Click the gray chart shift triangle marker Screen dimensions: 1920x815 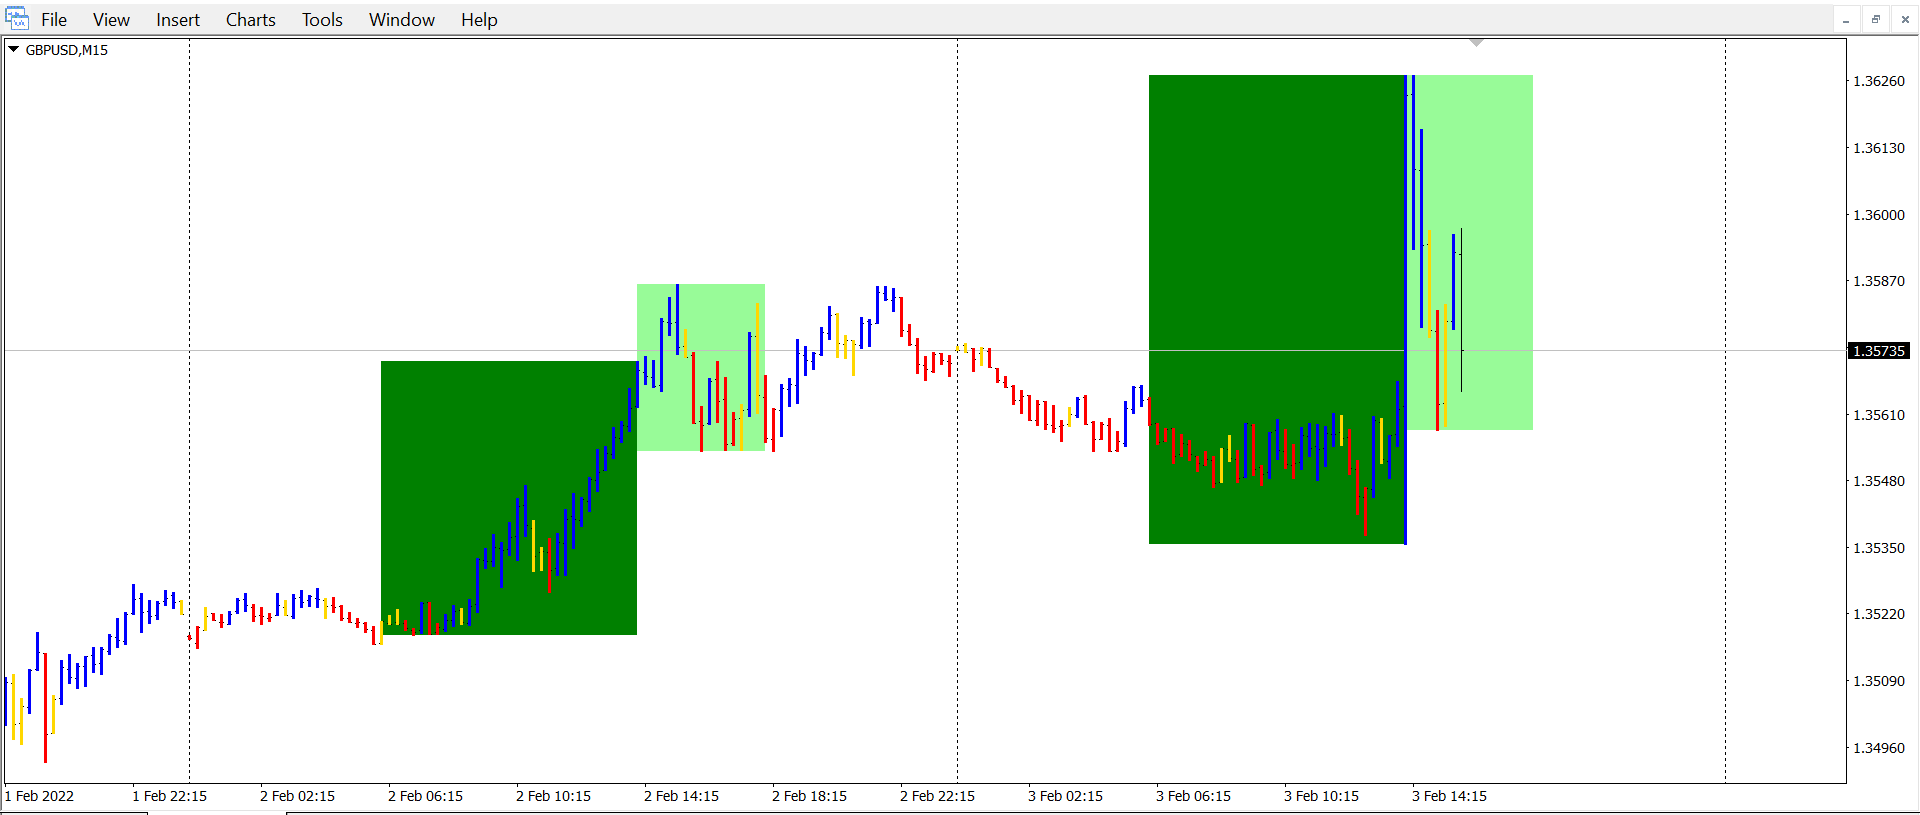(1476, 43)
